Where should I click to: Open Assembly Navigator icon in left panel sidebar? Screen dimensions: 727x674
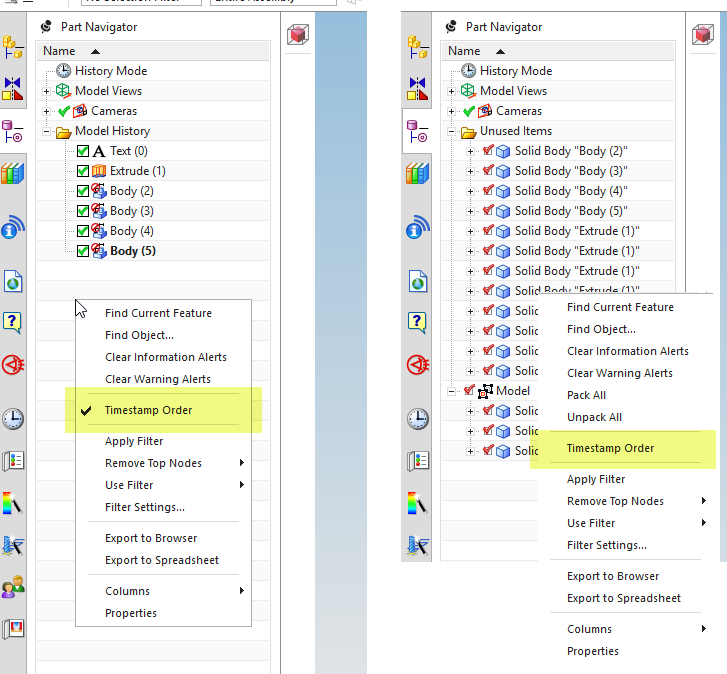point(13,47)
